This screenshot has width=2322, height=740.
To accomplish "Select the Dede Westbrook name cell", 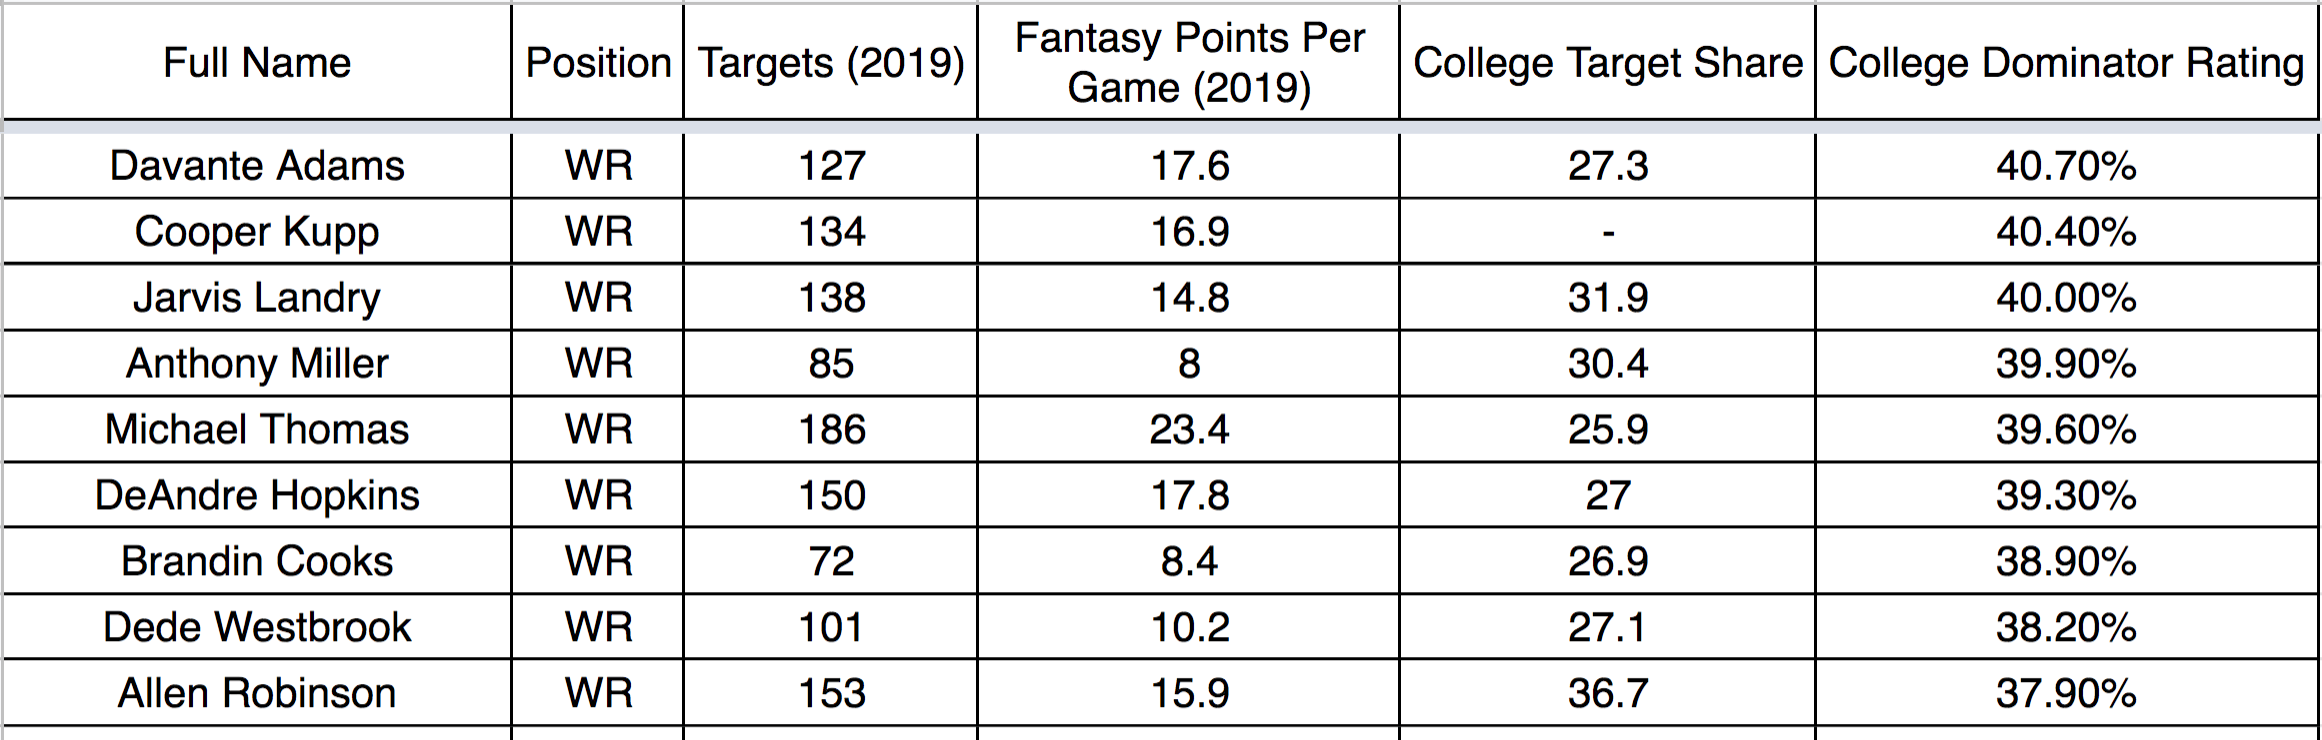I will (x=257, y=628).
